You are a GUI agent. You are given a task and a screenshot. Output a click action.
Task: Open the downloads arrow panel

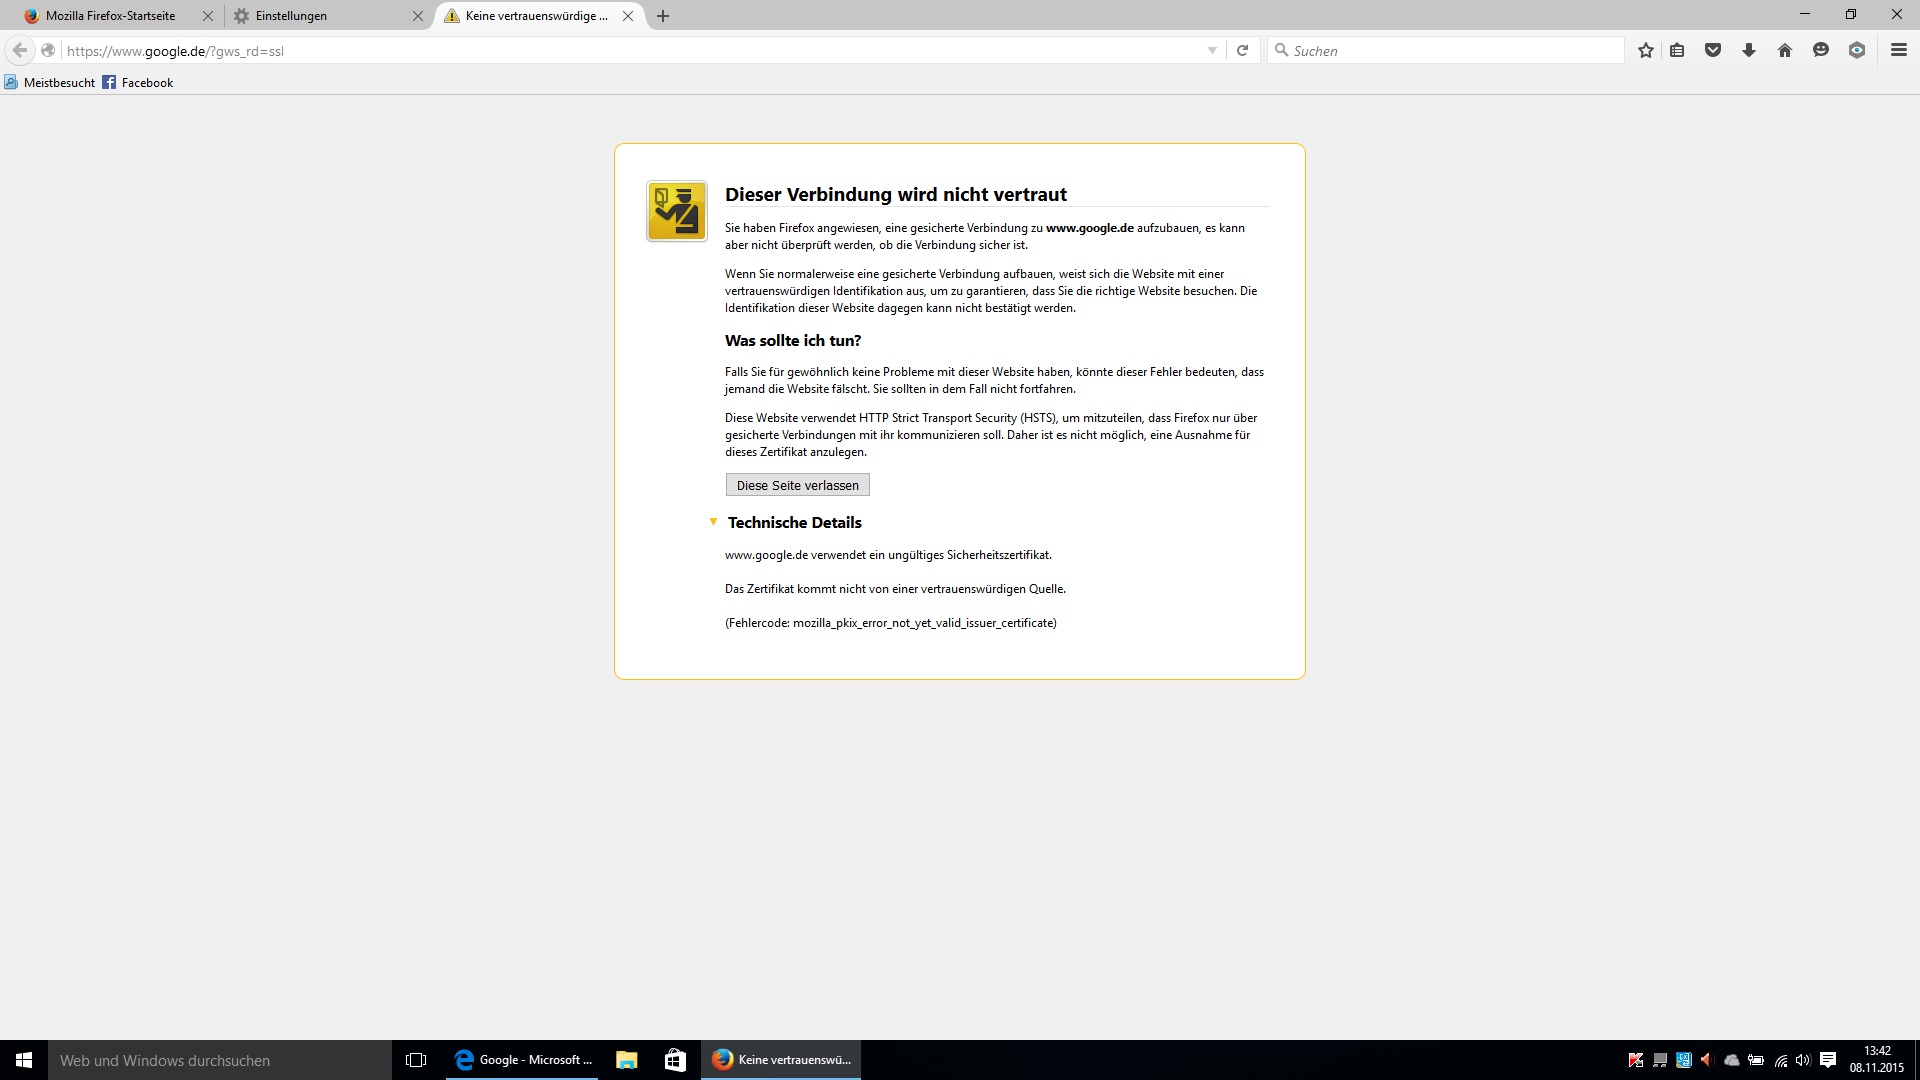(x=1749, y=50)
